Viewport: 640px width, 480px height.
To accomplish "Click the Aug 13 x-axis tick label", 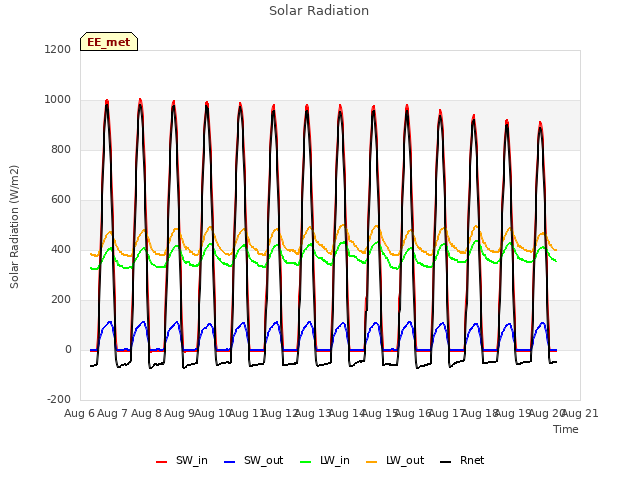I will (313, 413).
